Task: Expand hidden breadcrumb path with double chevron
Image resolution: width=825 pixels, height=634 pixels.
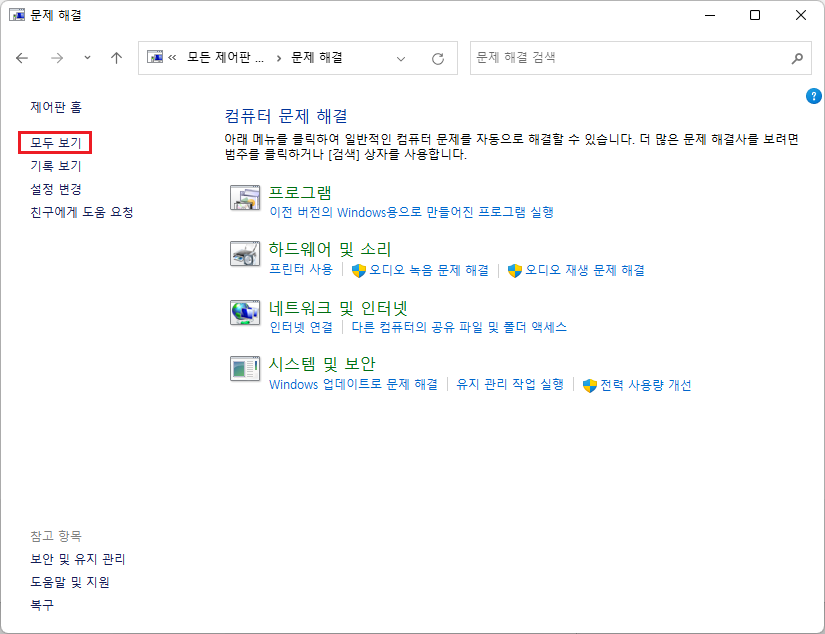Action: click(173, 58)
